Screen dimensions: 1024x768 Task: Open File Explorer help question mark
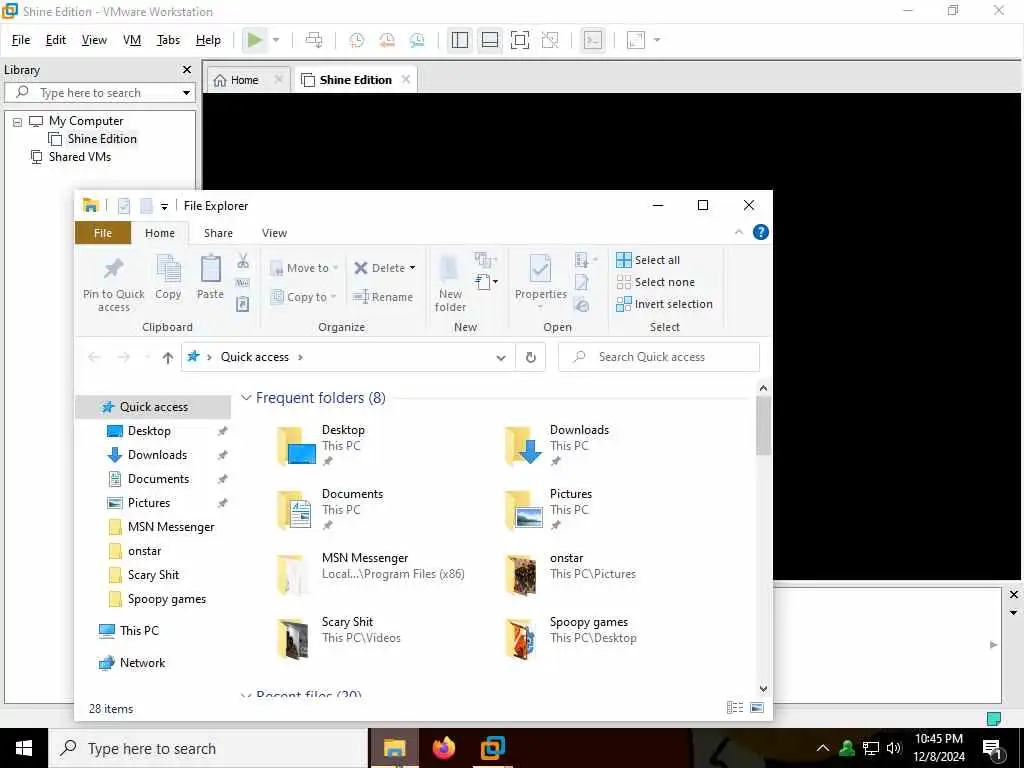point(761,232)
